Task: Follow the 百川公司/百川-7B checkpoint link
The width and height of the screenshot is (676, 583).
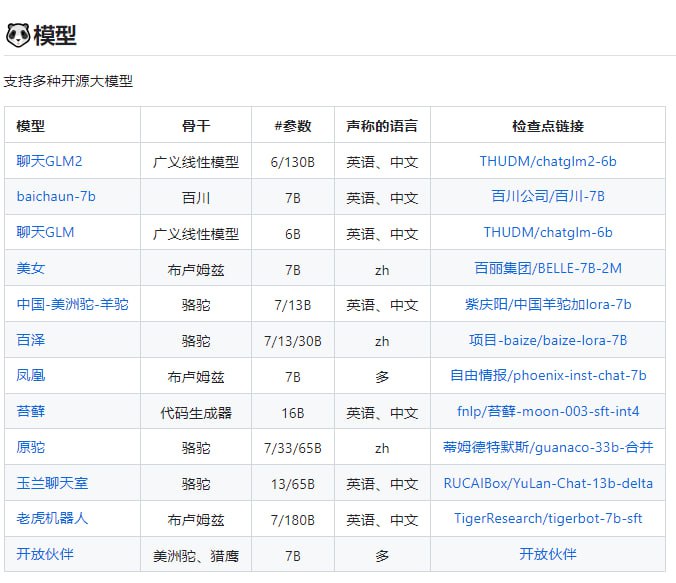Action: (x=548, y=197)
